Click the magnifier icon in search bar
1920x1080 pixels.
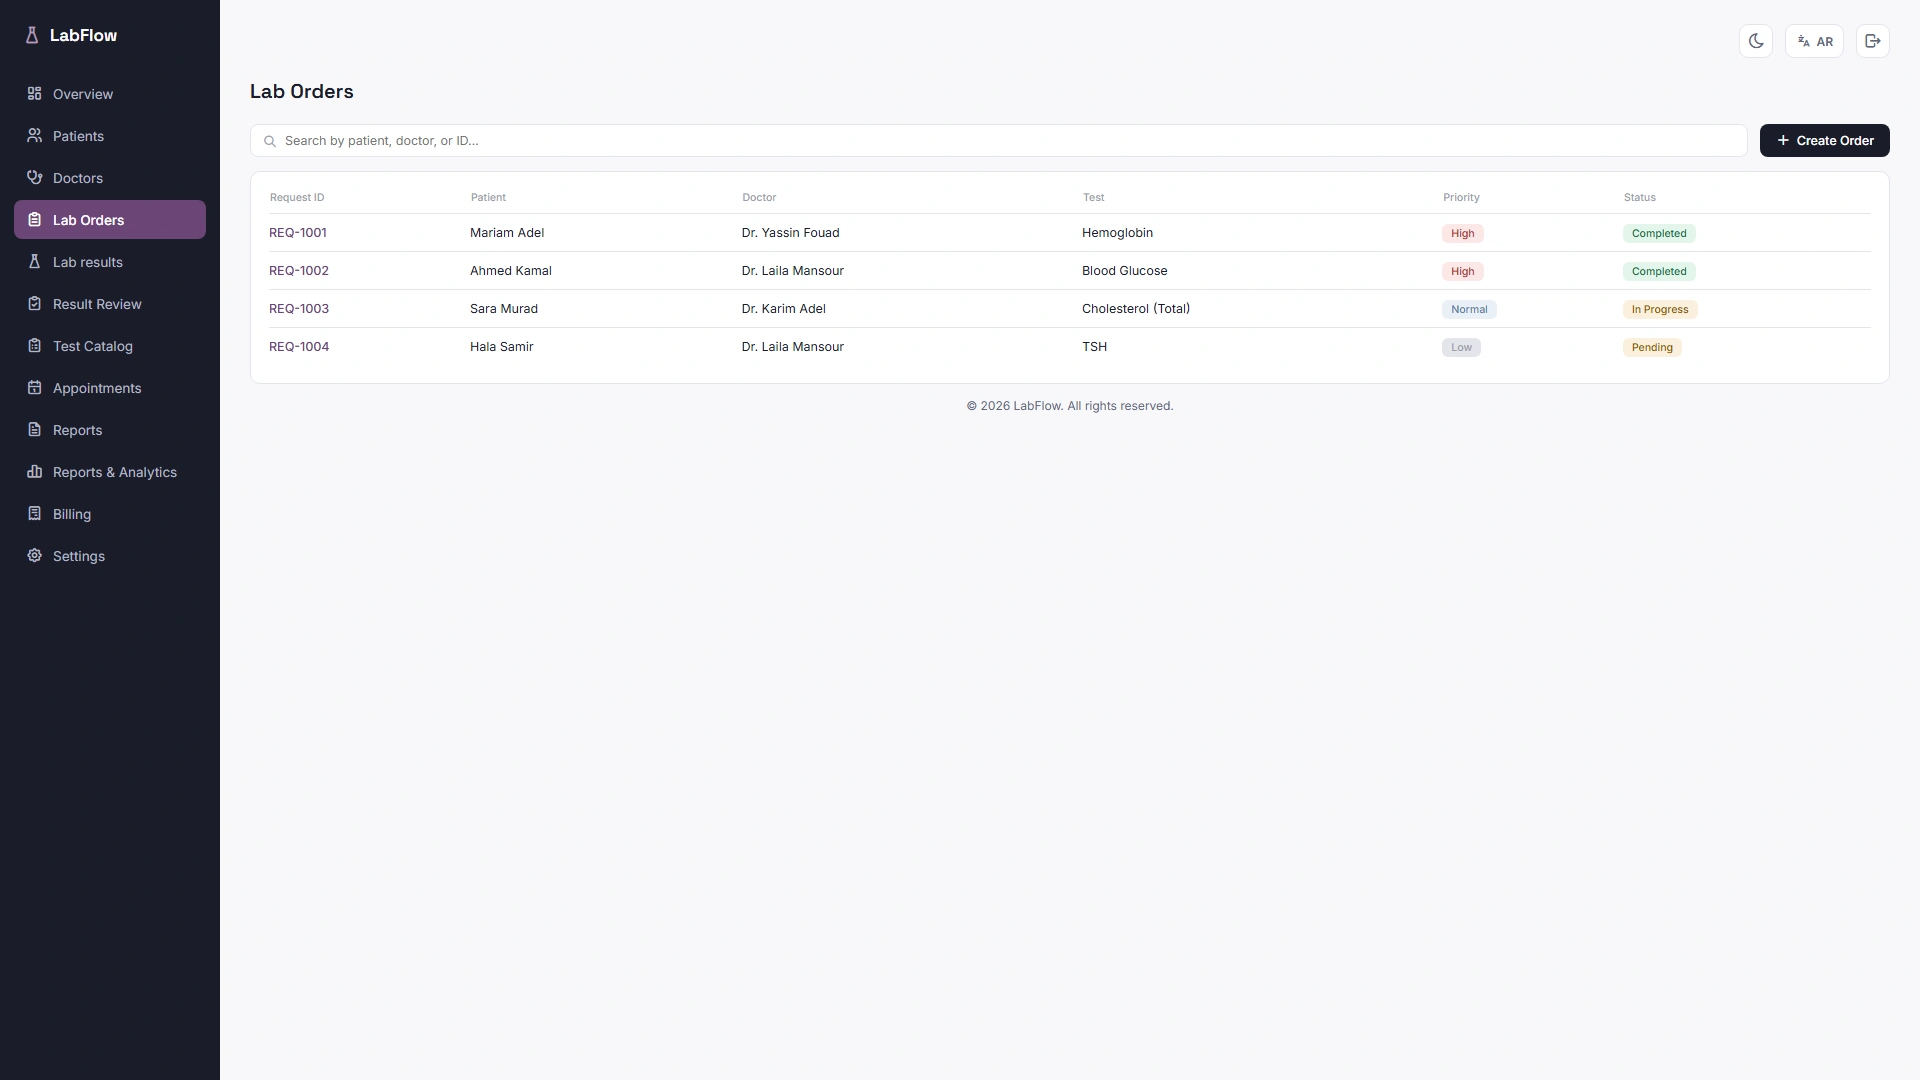point(270,141)
